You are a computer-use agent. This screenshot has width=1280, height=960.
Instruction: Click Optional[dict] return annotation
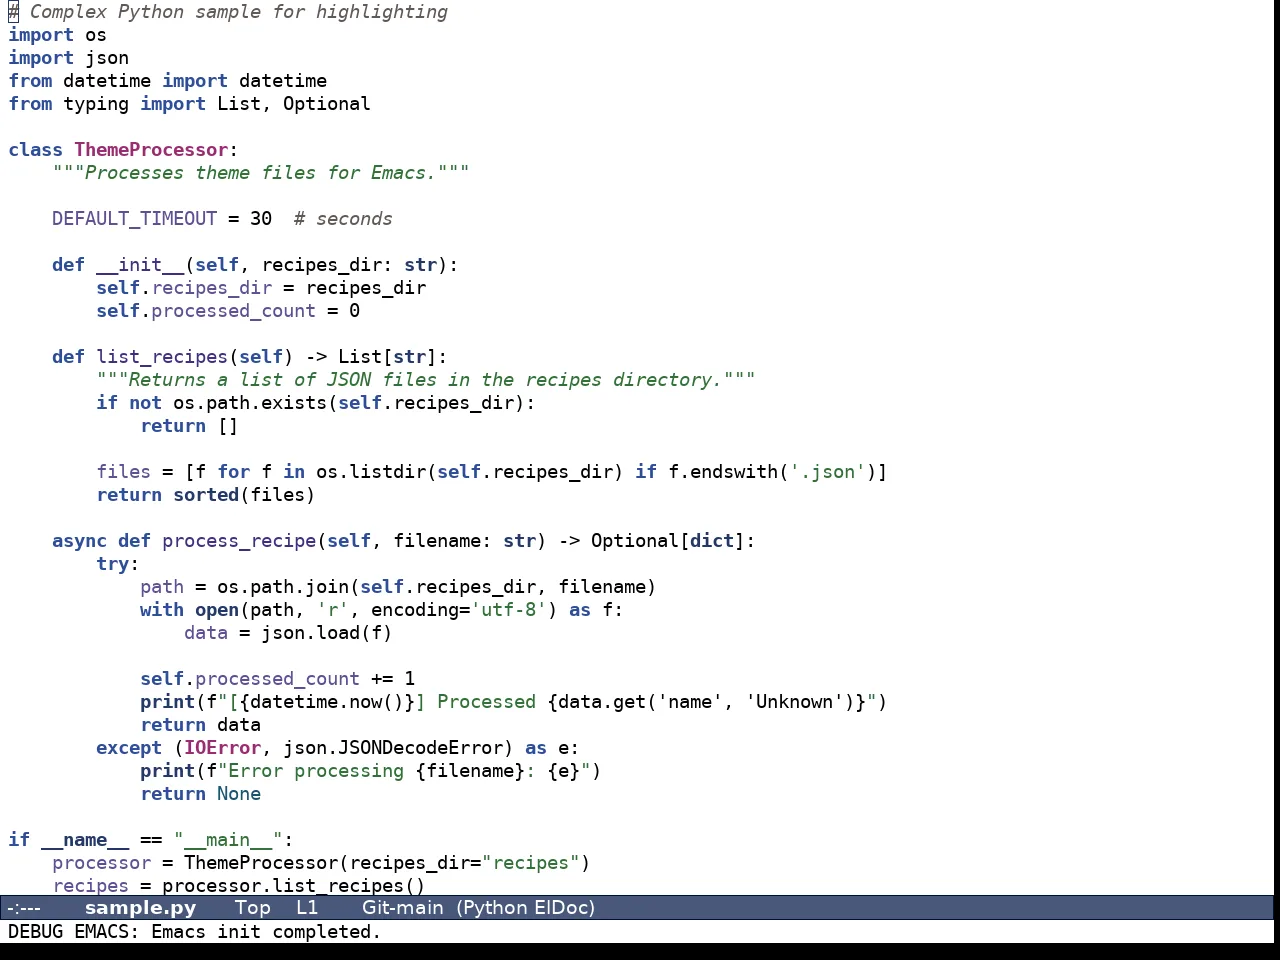[668, 541]
